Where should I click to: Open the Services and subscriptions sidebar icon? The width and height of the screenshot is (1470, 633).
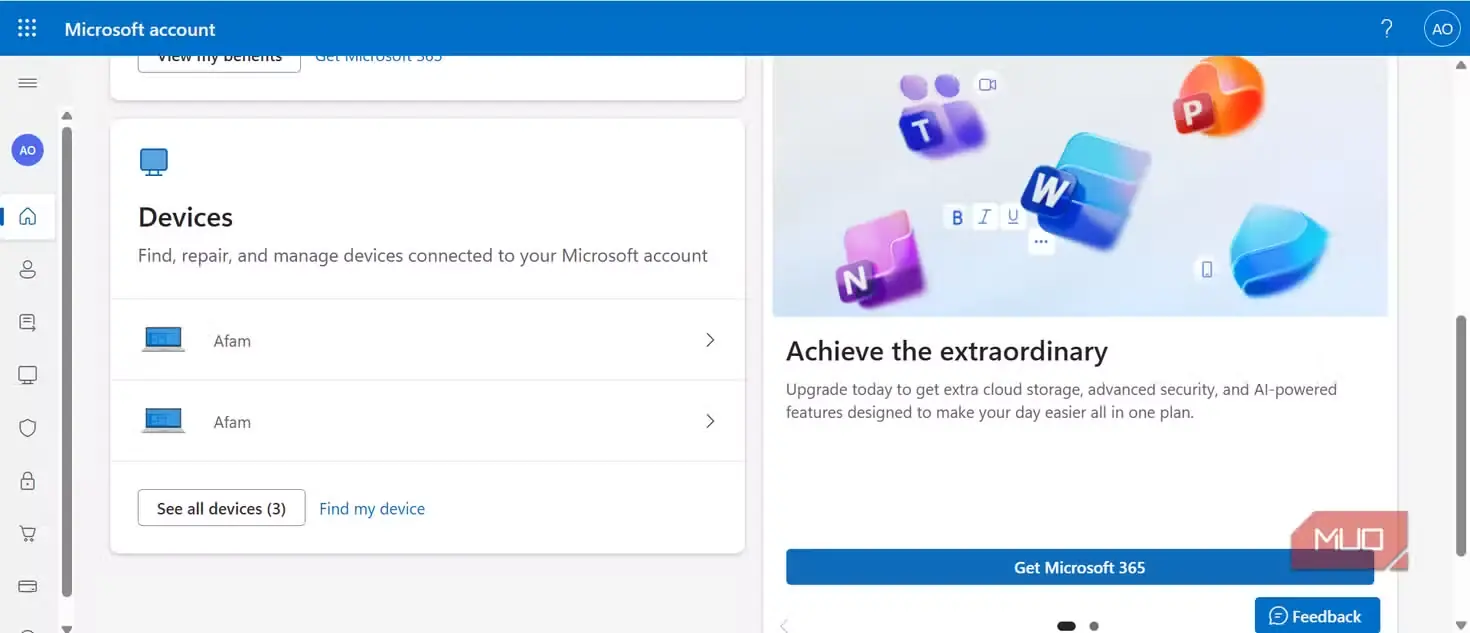click(28, 322)
